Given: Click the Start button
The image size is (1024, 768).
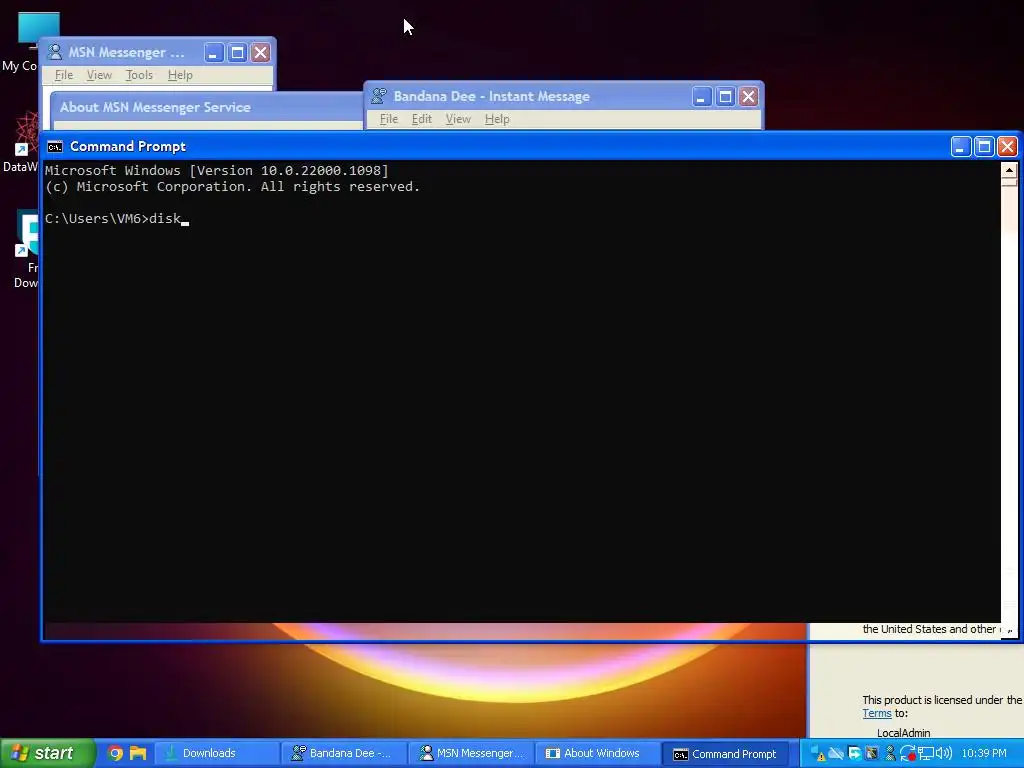Looking at the screenshot, I should 47,753.
